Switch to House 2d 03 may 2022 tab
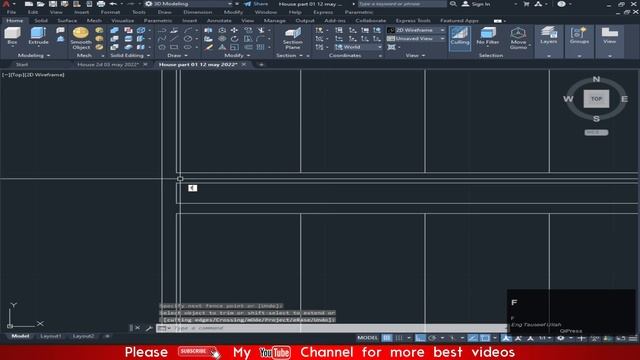 108,64
